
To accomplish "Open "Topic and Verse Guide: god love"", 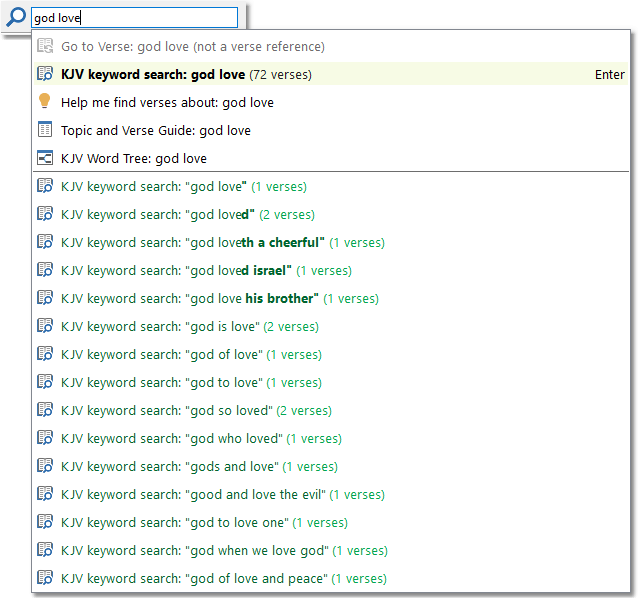I will click(x=330, y=130).
